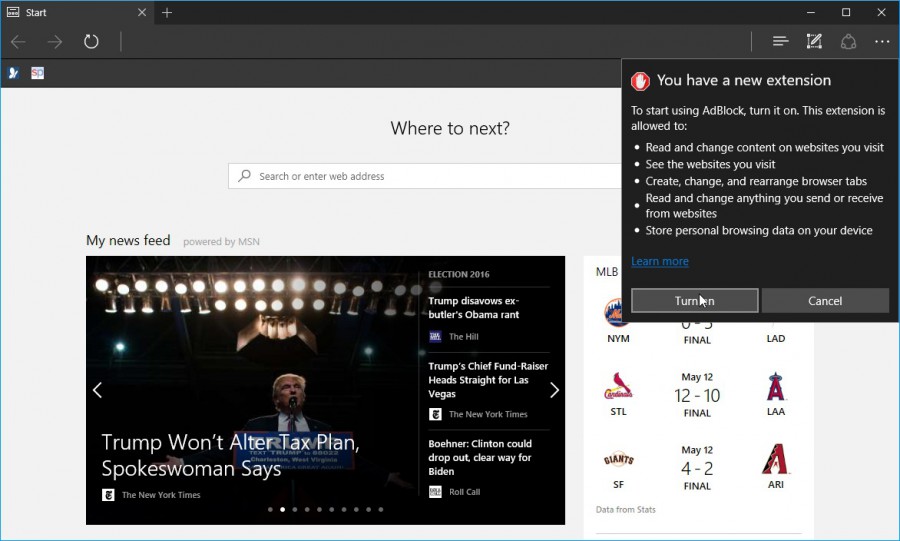This screenshot has height=541, width=900.
Task: Select the first carousel dot indicator
Action: pos(270,509)
